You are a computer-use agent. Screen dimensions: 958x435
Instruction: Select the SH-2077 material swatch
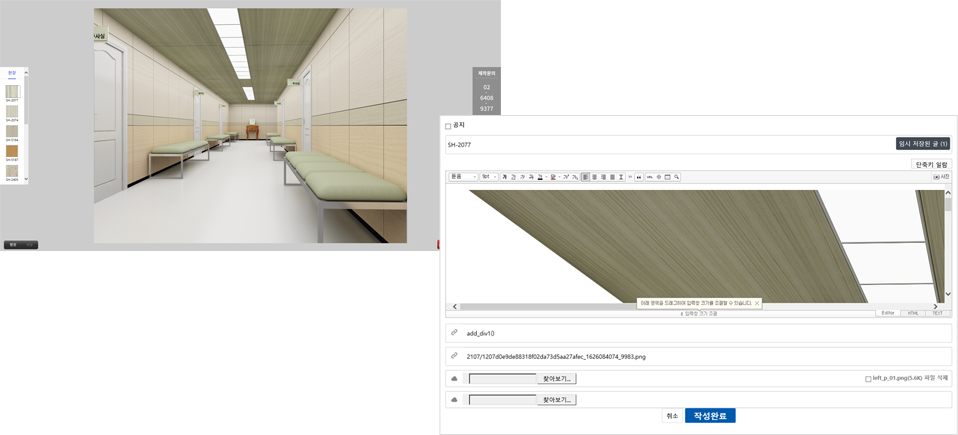12,91
